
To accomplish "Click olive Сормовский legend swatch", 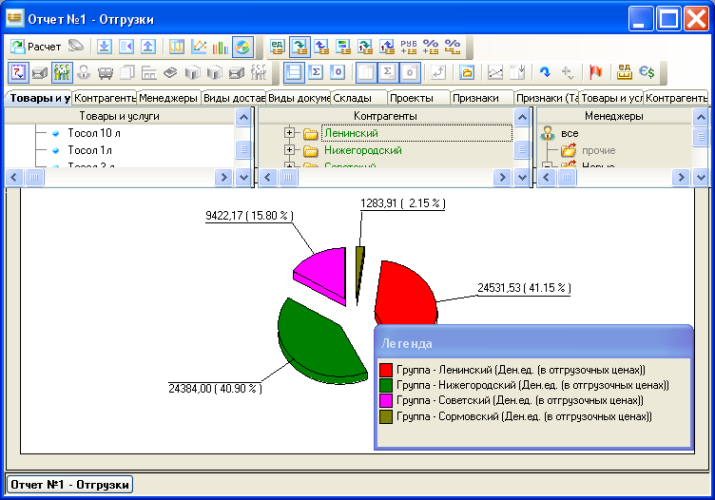I will coord(386,417).
